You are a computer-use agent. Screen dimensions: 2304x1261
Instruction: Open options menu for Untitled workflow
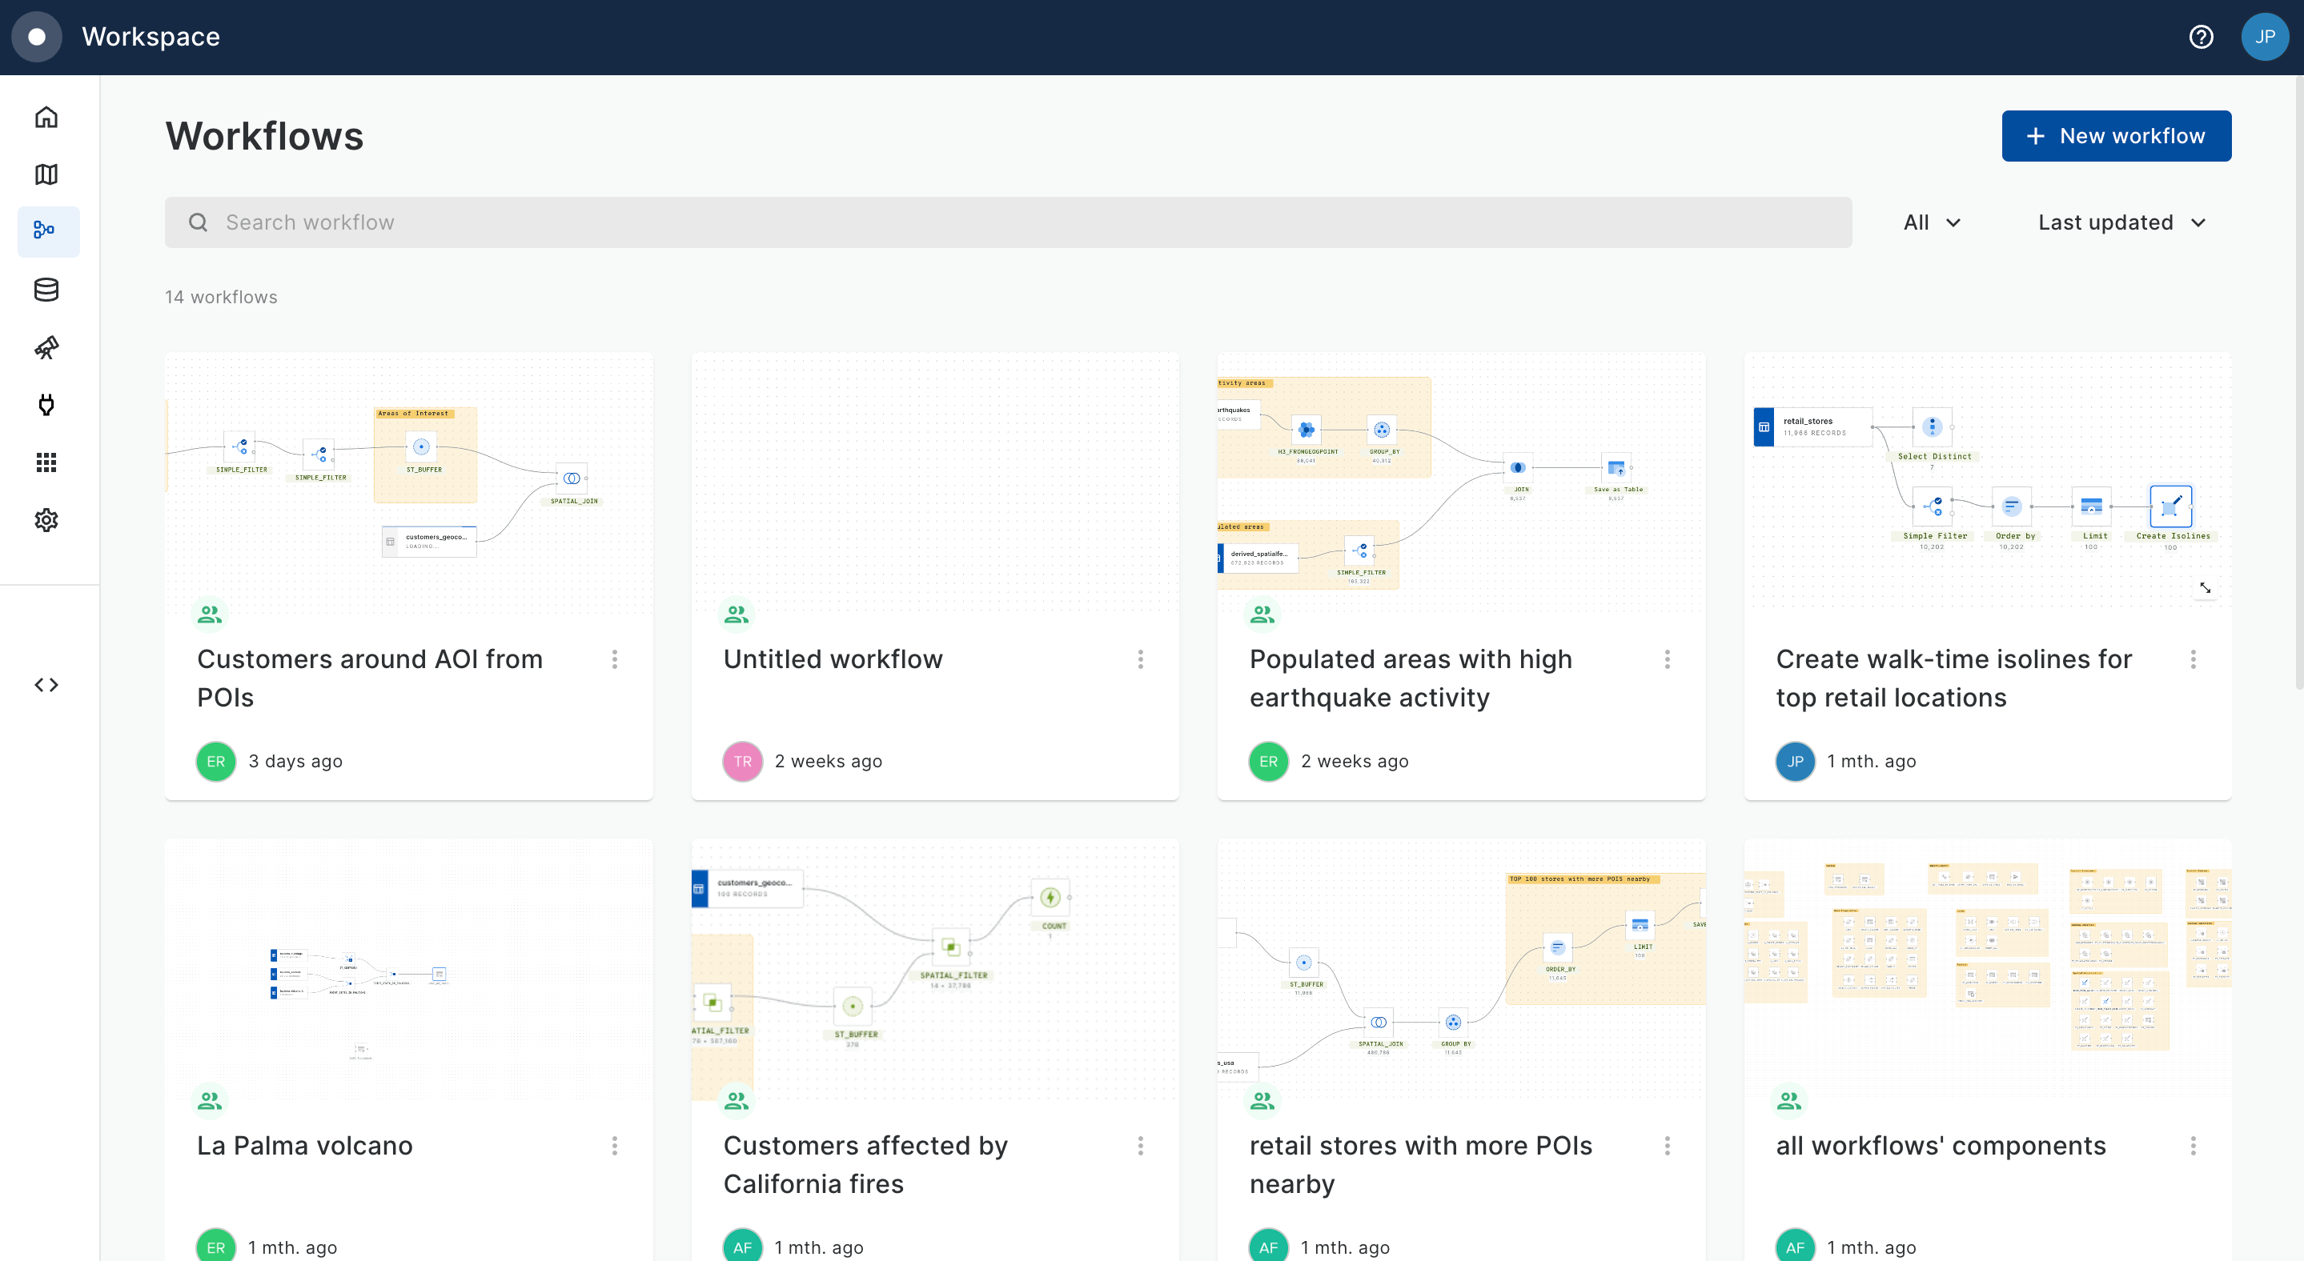click(1140, 659)
